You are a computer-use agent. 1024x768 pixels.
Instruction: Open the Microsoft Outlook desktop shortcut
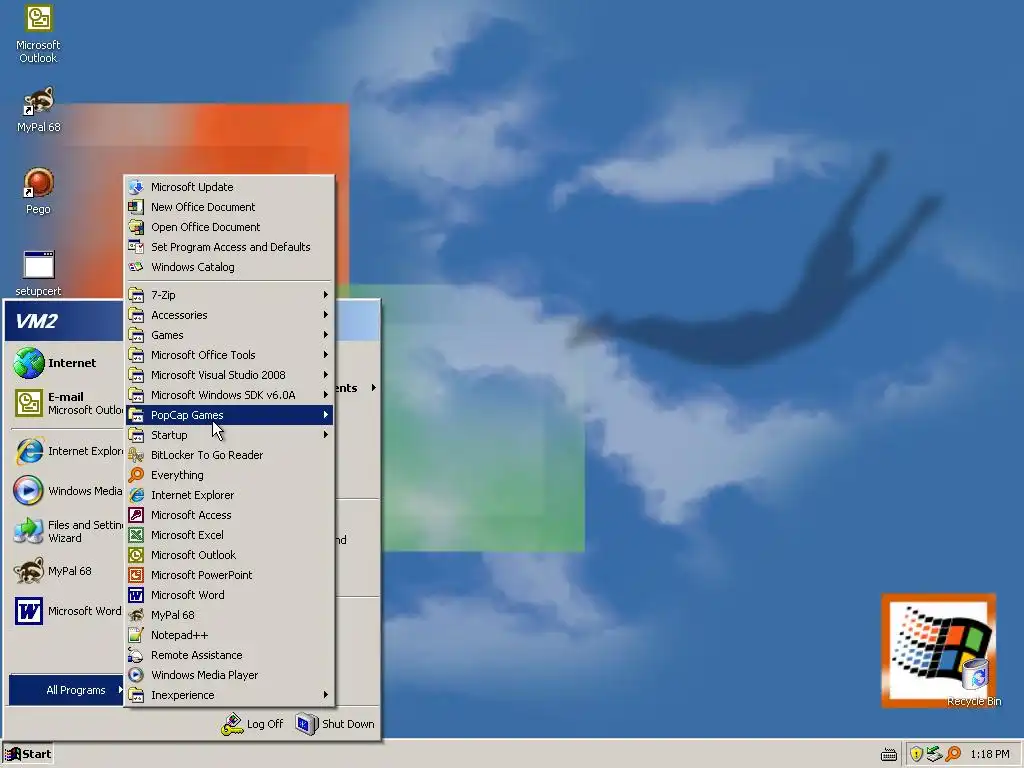coord(38,34)
